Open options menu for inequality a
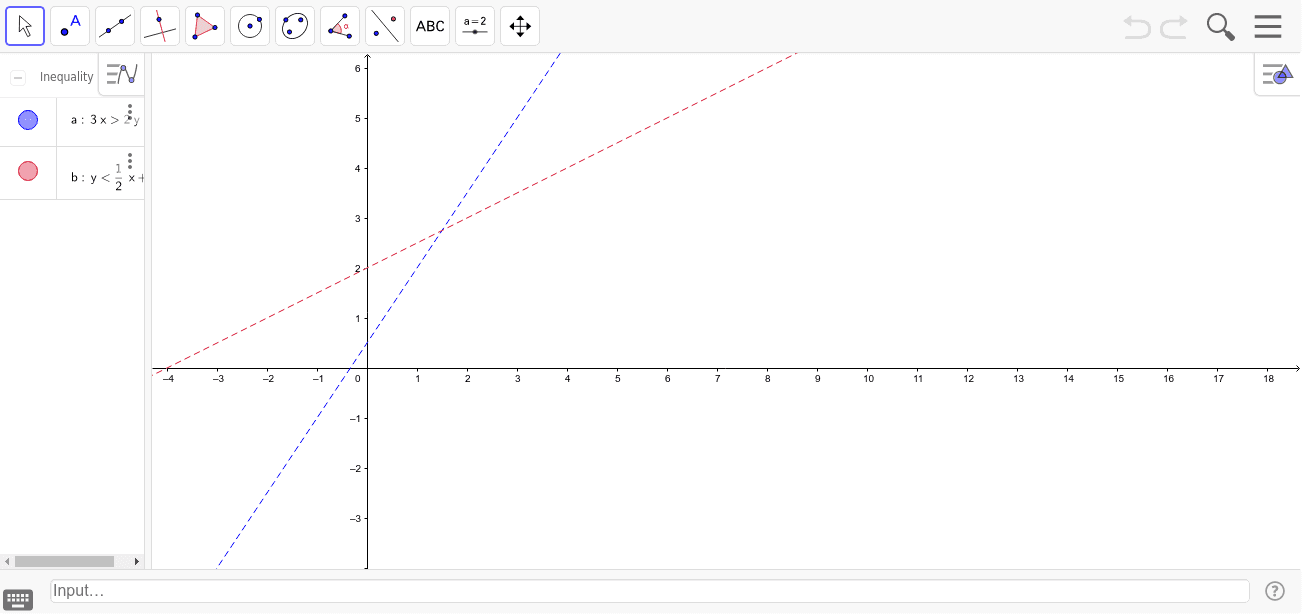 point(129,112)
